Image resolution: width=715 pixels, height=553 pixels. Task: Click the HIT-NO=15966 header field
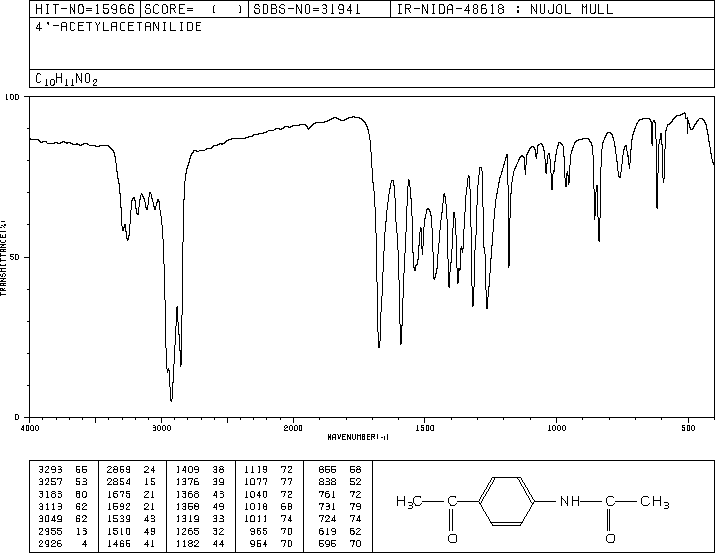(x=85, y=9)
